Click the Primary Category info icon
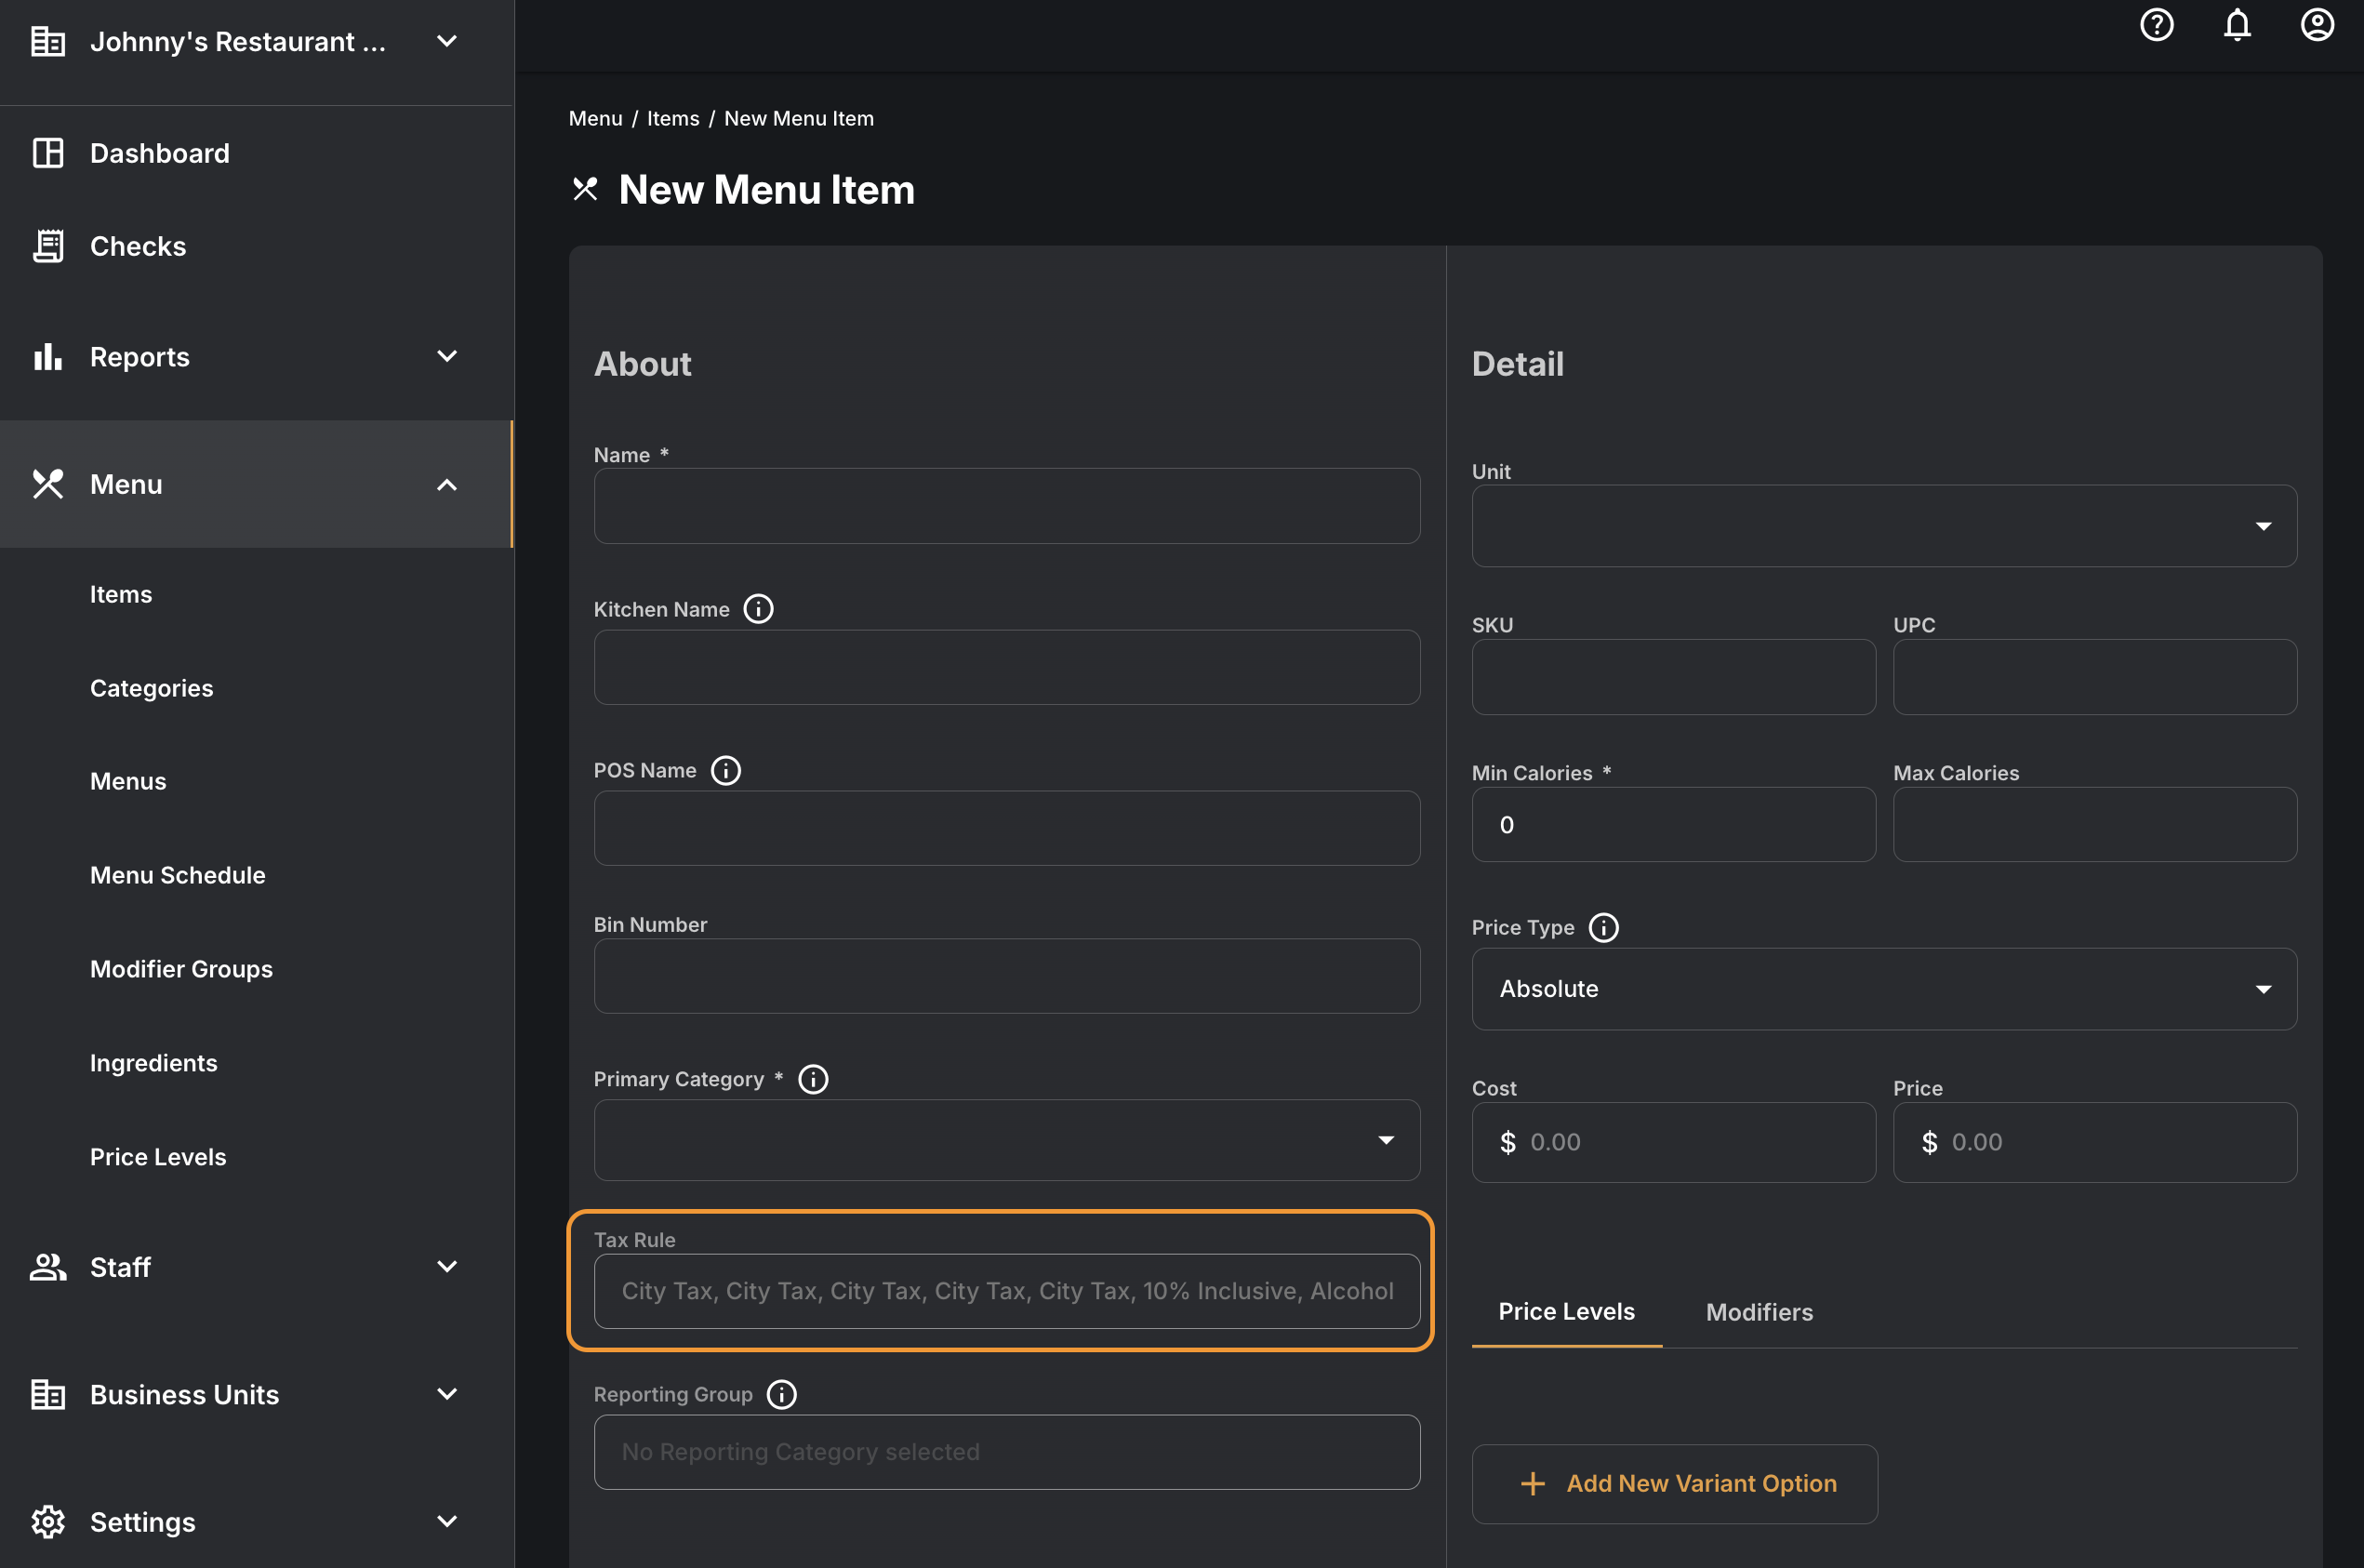Viewport: 2364px width, 1568px height. [x=813, y=1079]
